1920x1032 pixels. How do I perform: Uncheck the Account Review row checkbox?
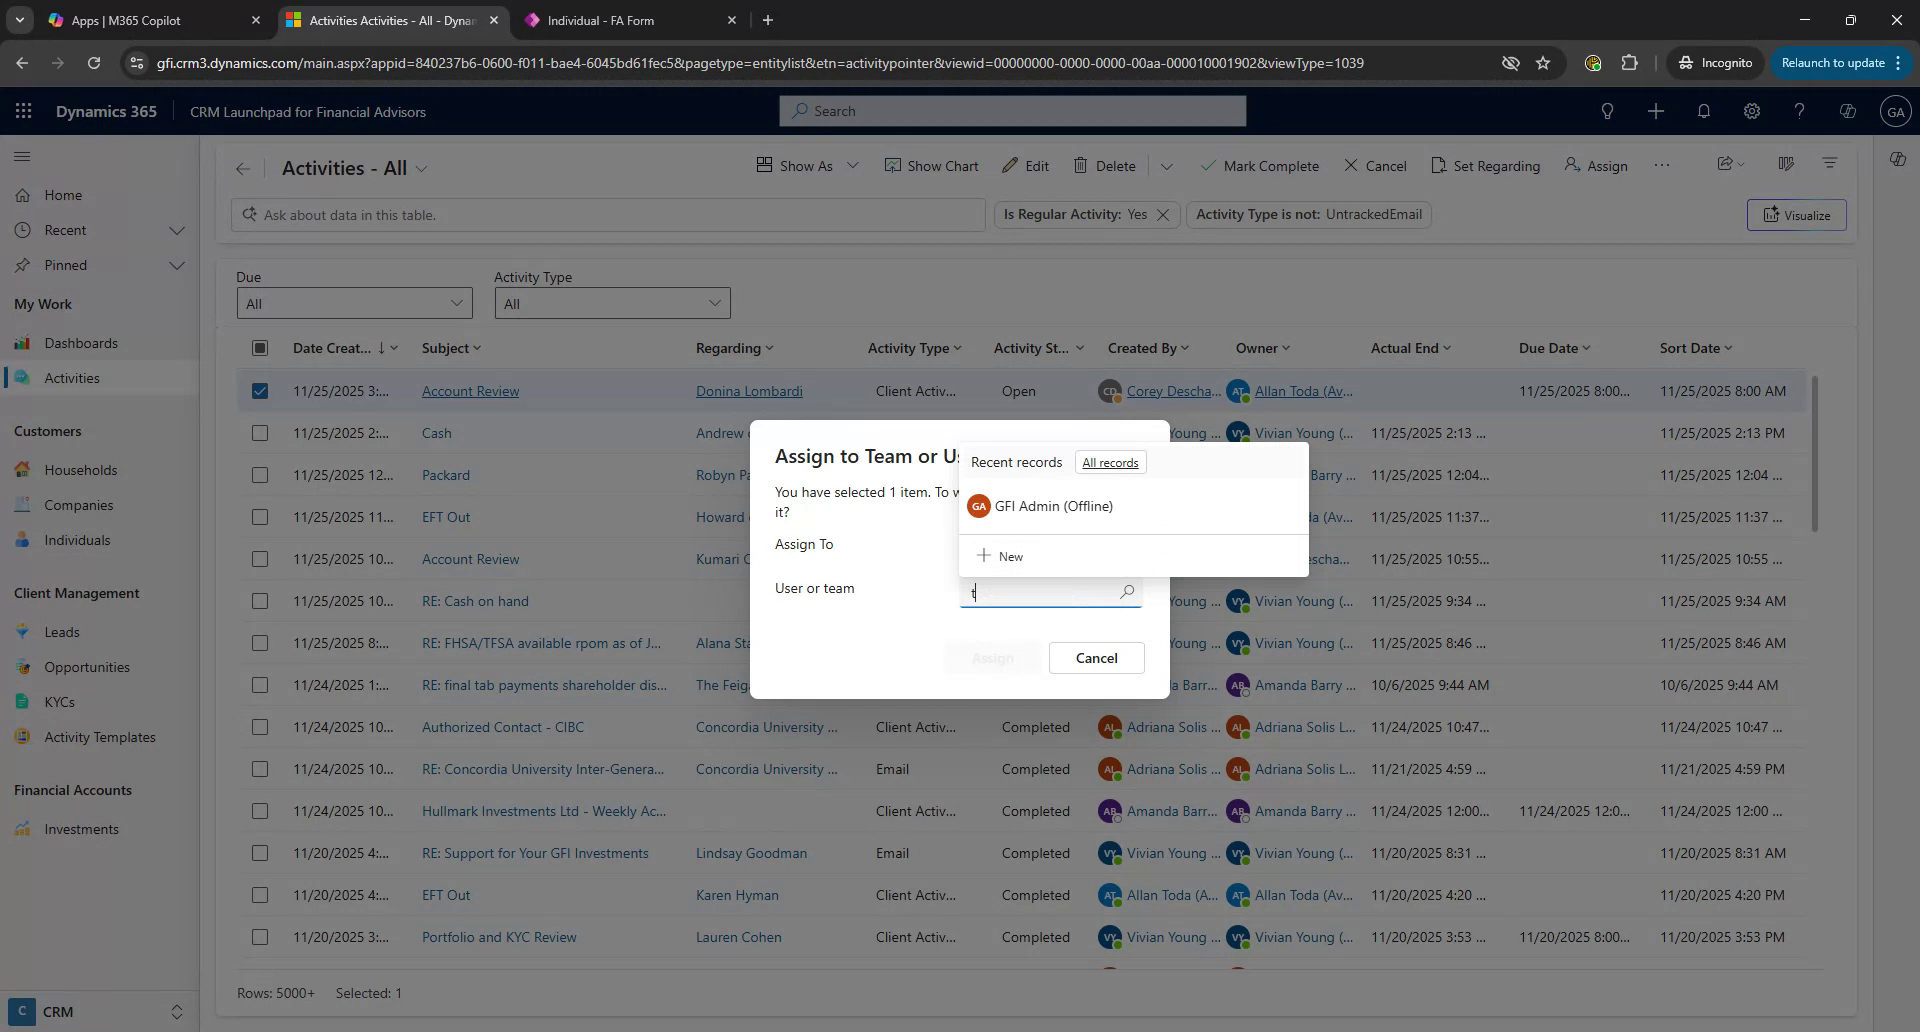(x=260, y=391)
